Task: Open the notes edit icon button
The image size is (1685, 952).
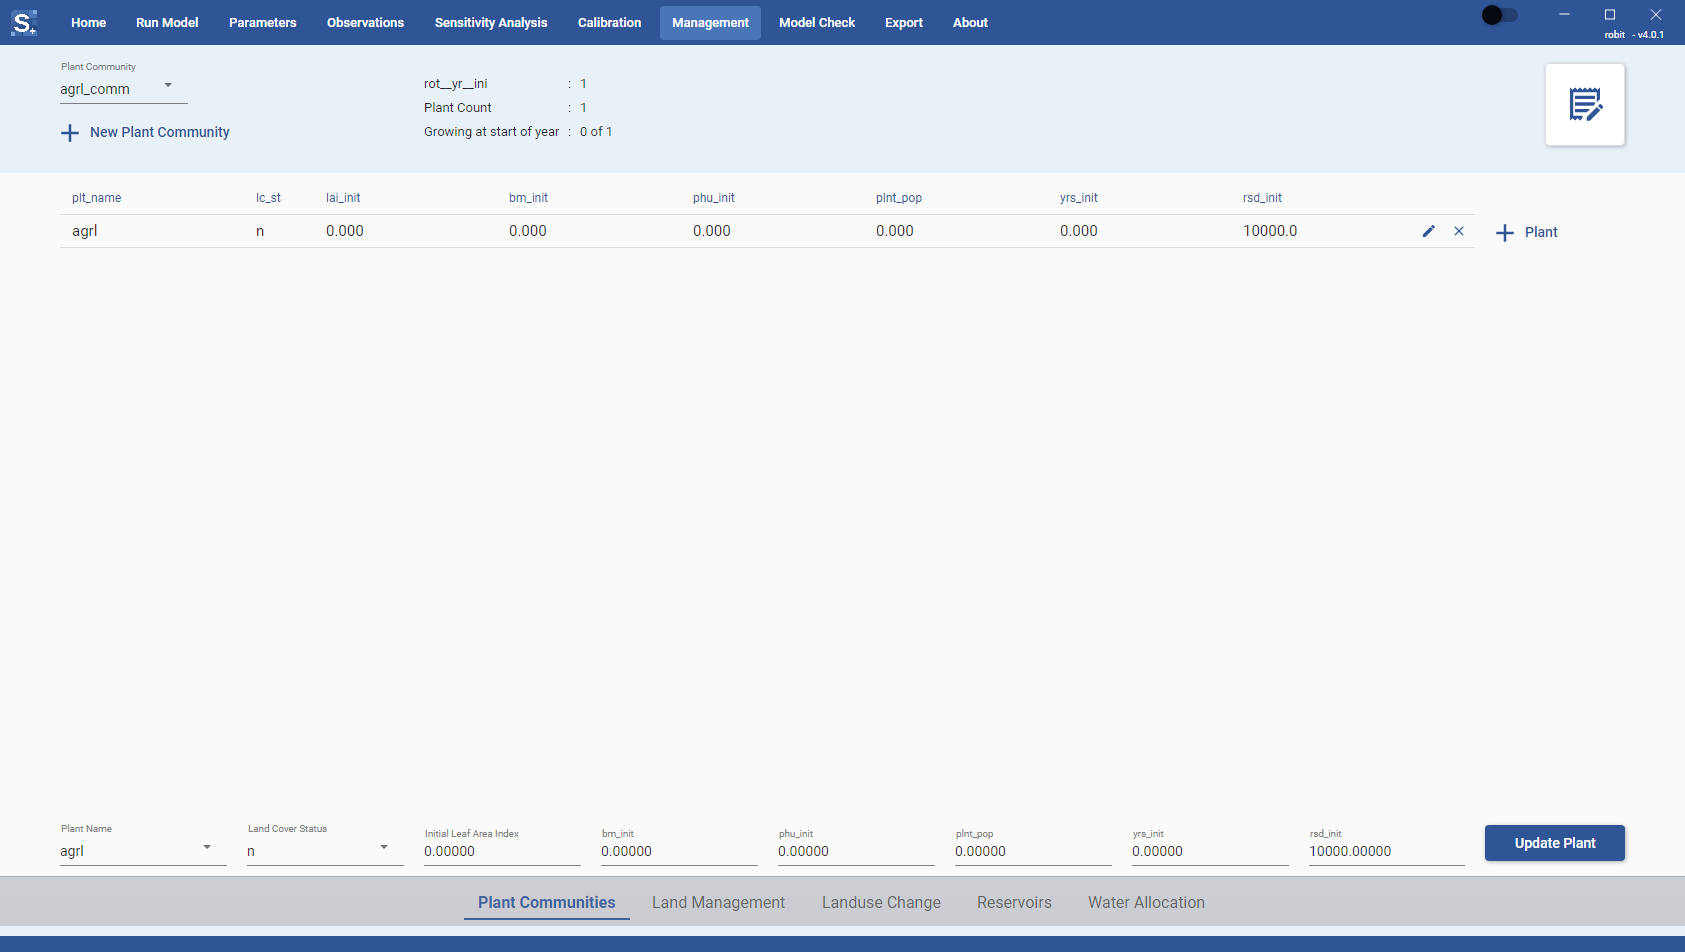Action: point(1585,105)
